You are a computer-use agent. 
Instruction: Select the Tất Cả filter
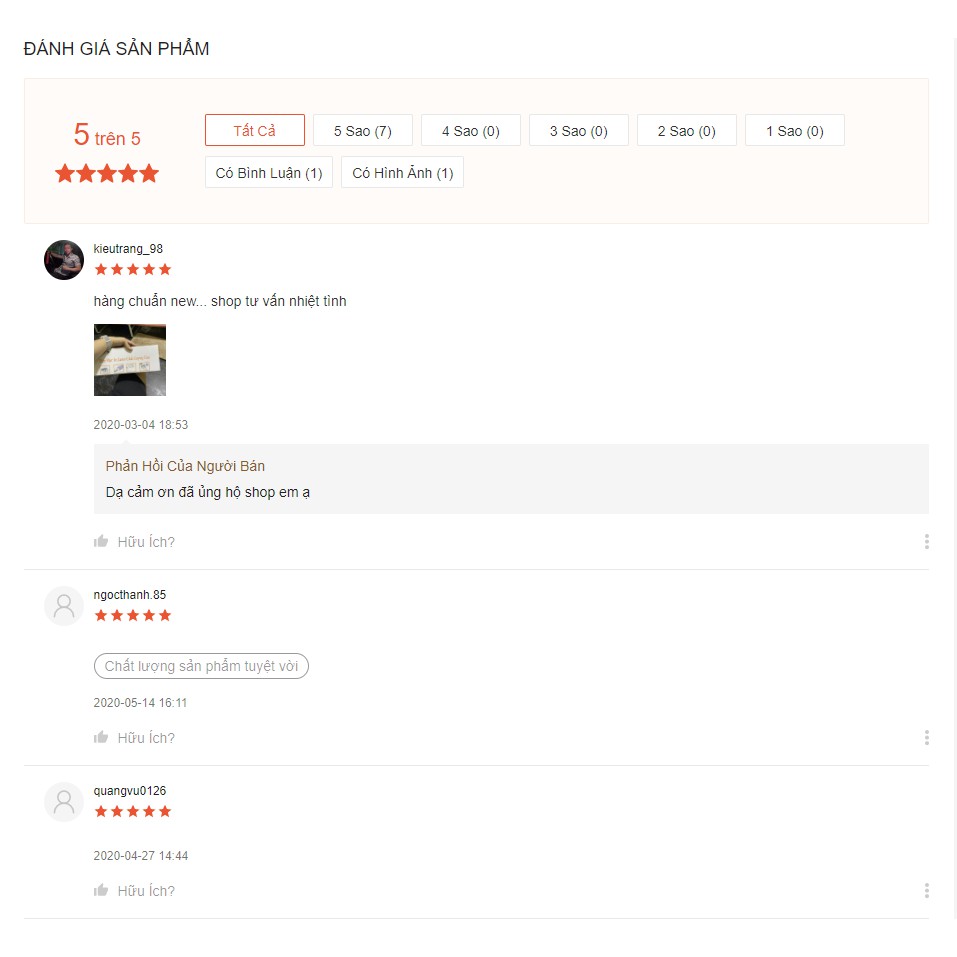pyautogui.click(x=255, y=131)
